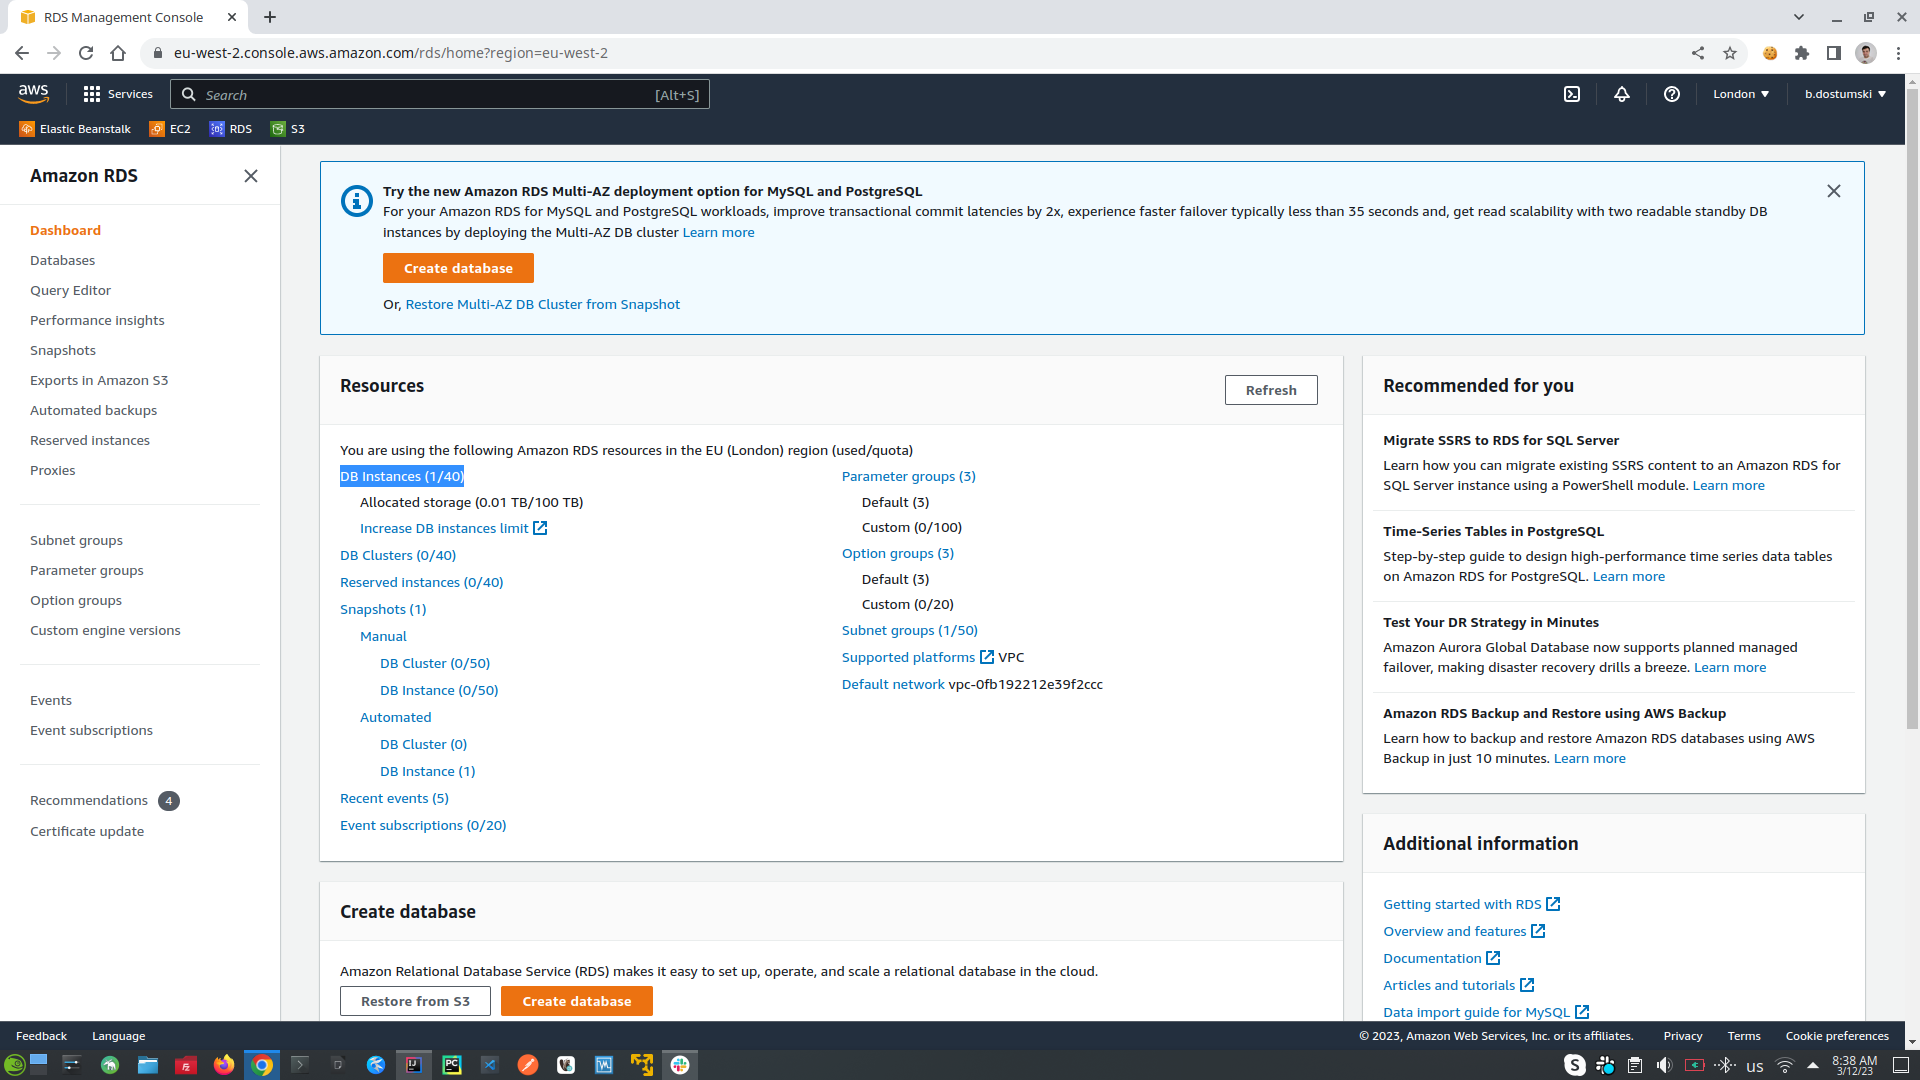Bookmark this page with star icon
The width and height of the screenshot is (1920, 1080).
pyautogui.click(x=1730, y=53)
